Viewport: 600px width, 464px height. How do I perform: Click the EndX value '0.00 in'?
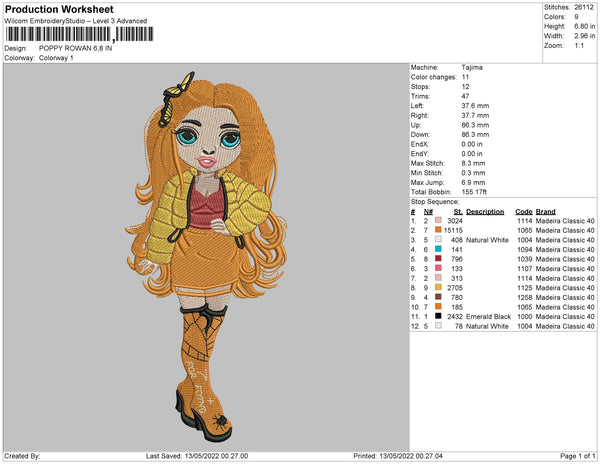click(472, 144)
